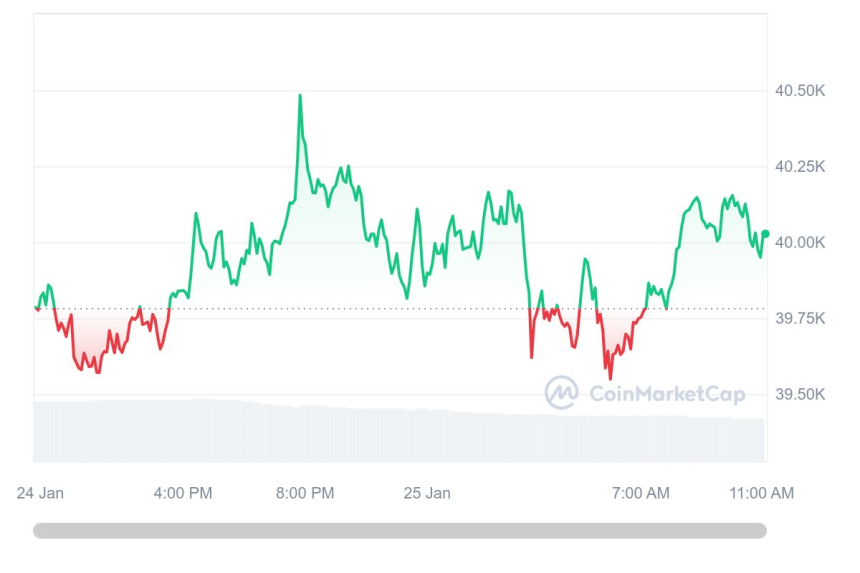Image resolution: width=860 pixels, height=573 pixels.
Task: Click the 40.50K price axis label
Action: pos(800,91)
